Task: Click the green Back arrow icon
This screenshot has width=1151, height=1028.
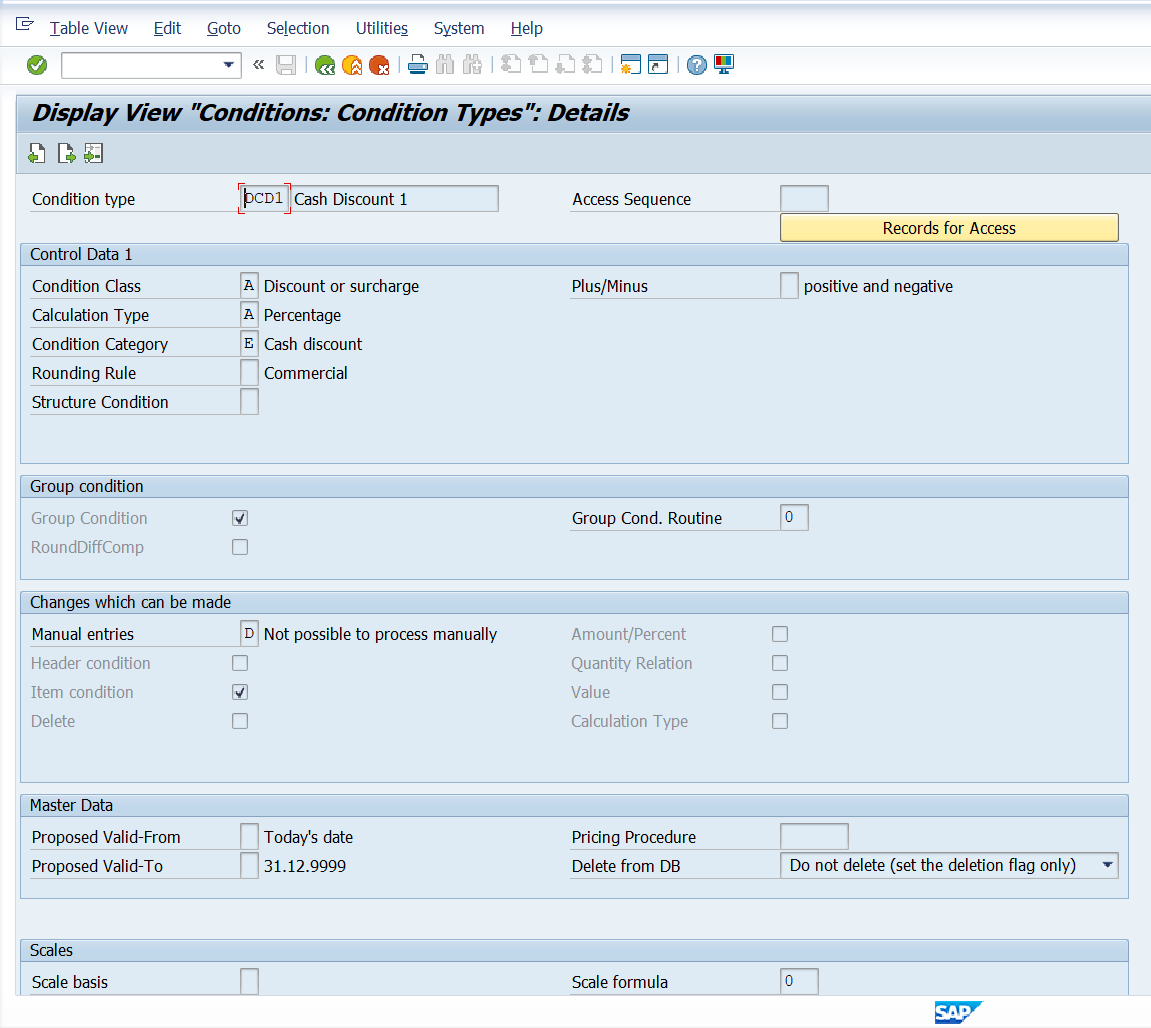Action: [325, 65]
